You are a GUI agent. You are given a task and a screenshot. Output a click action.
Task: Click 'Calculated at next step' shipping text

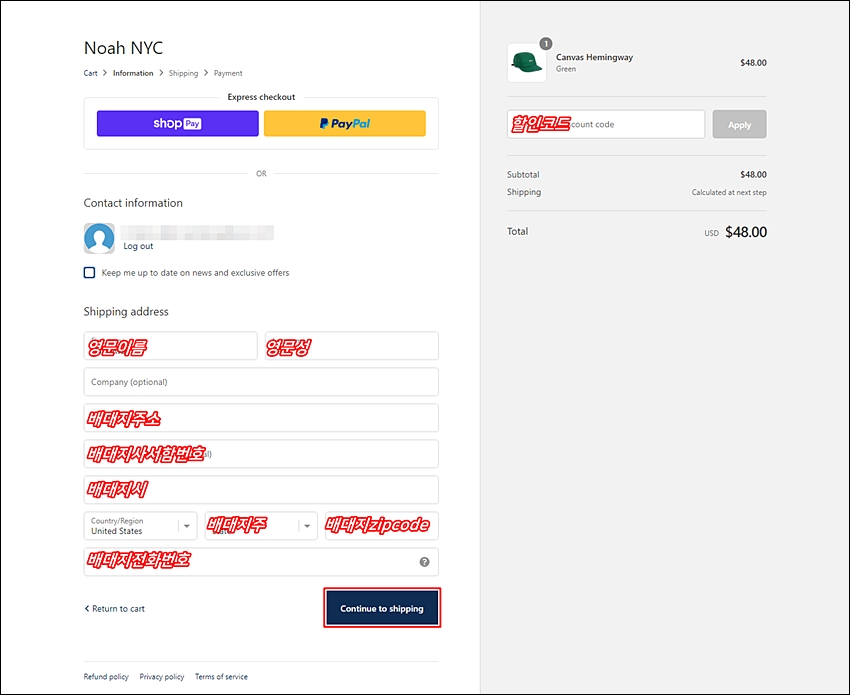coord(729,192)
